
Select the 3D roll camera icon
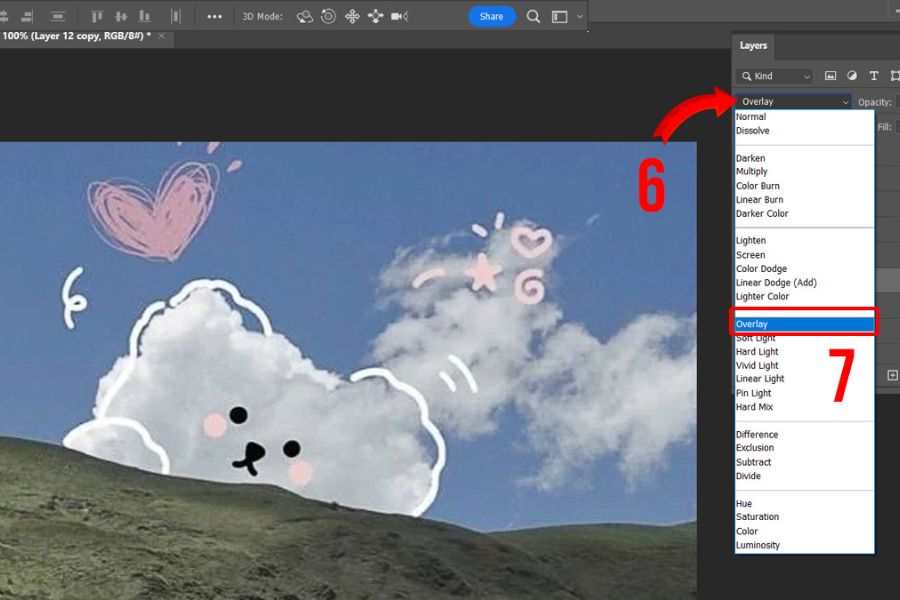pyautogui.click(x=328, y=16)
